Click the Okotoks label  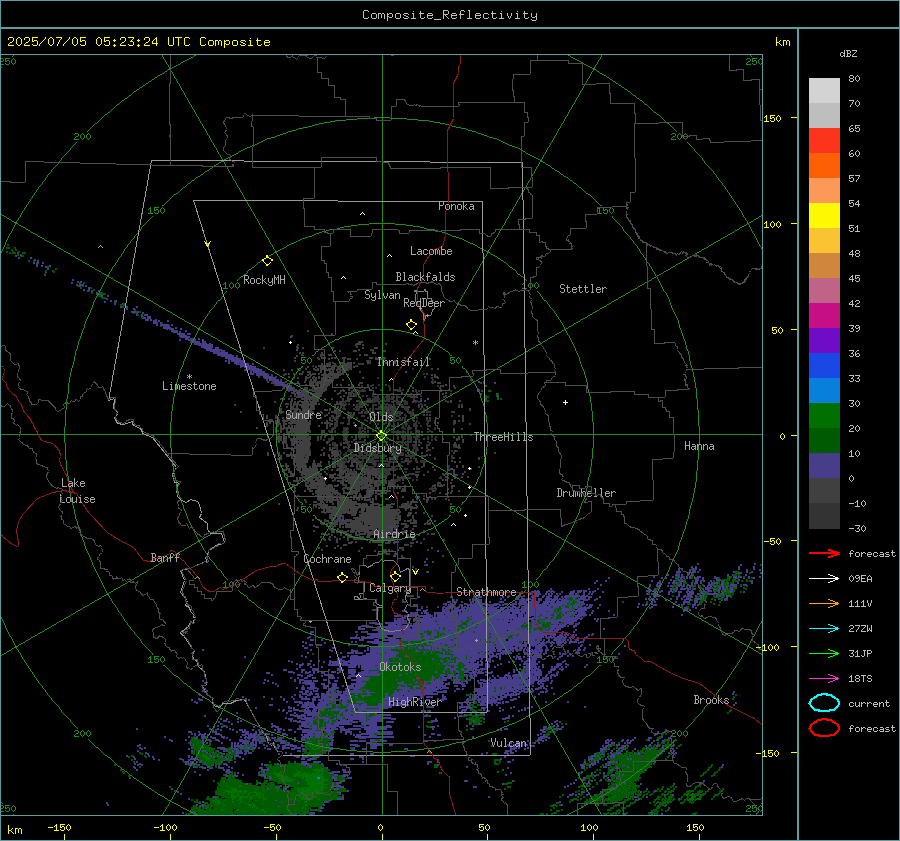[x=400, y=667]
